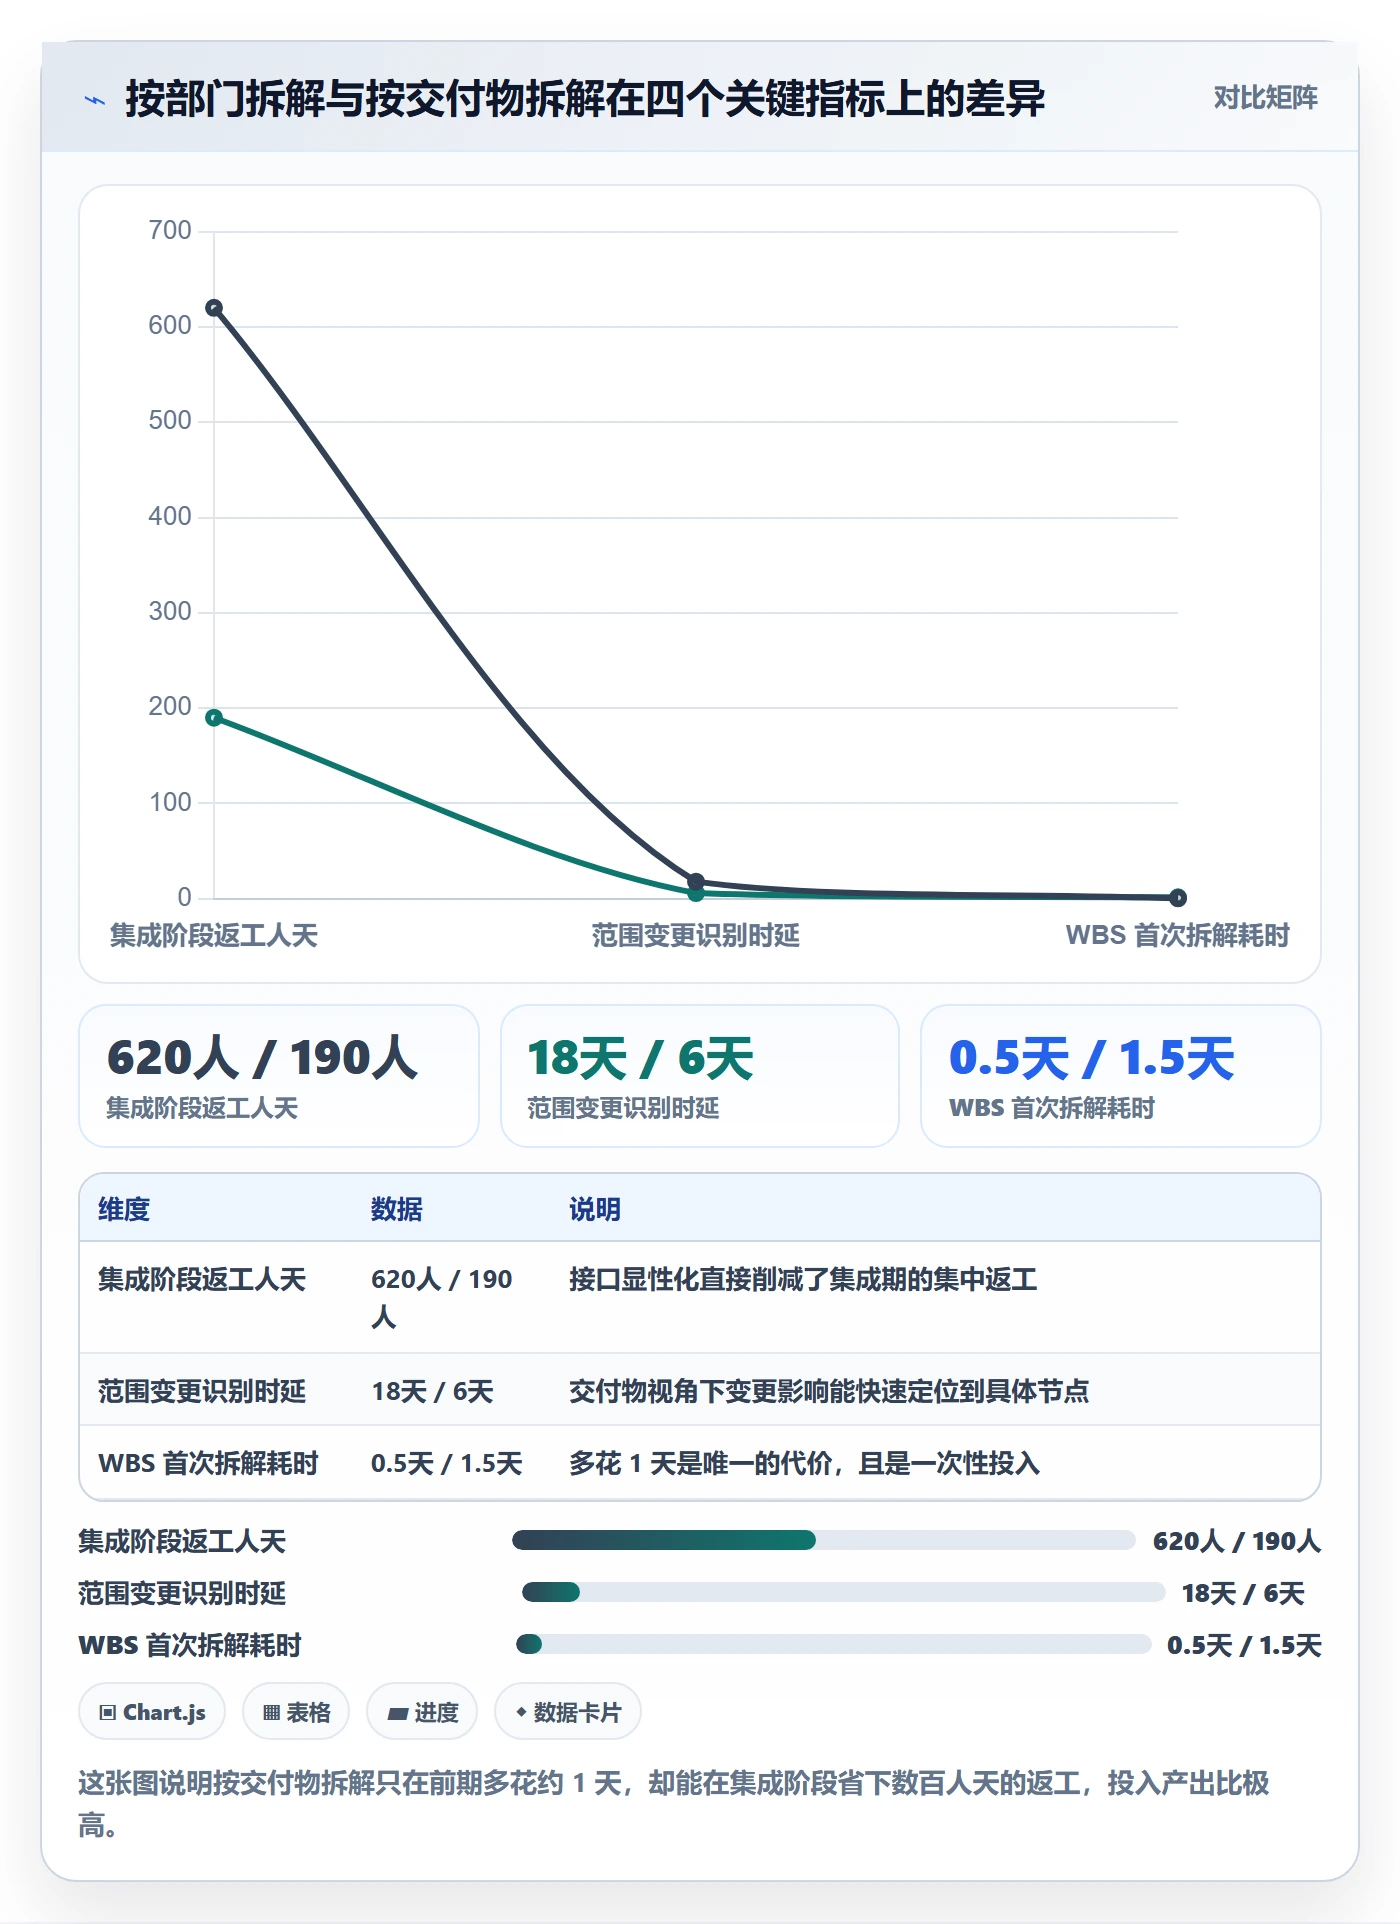Screen dimensions: 1400x1924
Task: Click the 集成阶段返工人天 progress bar
Action: pyautogui.click(x=823, y=1540)
